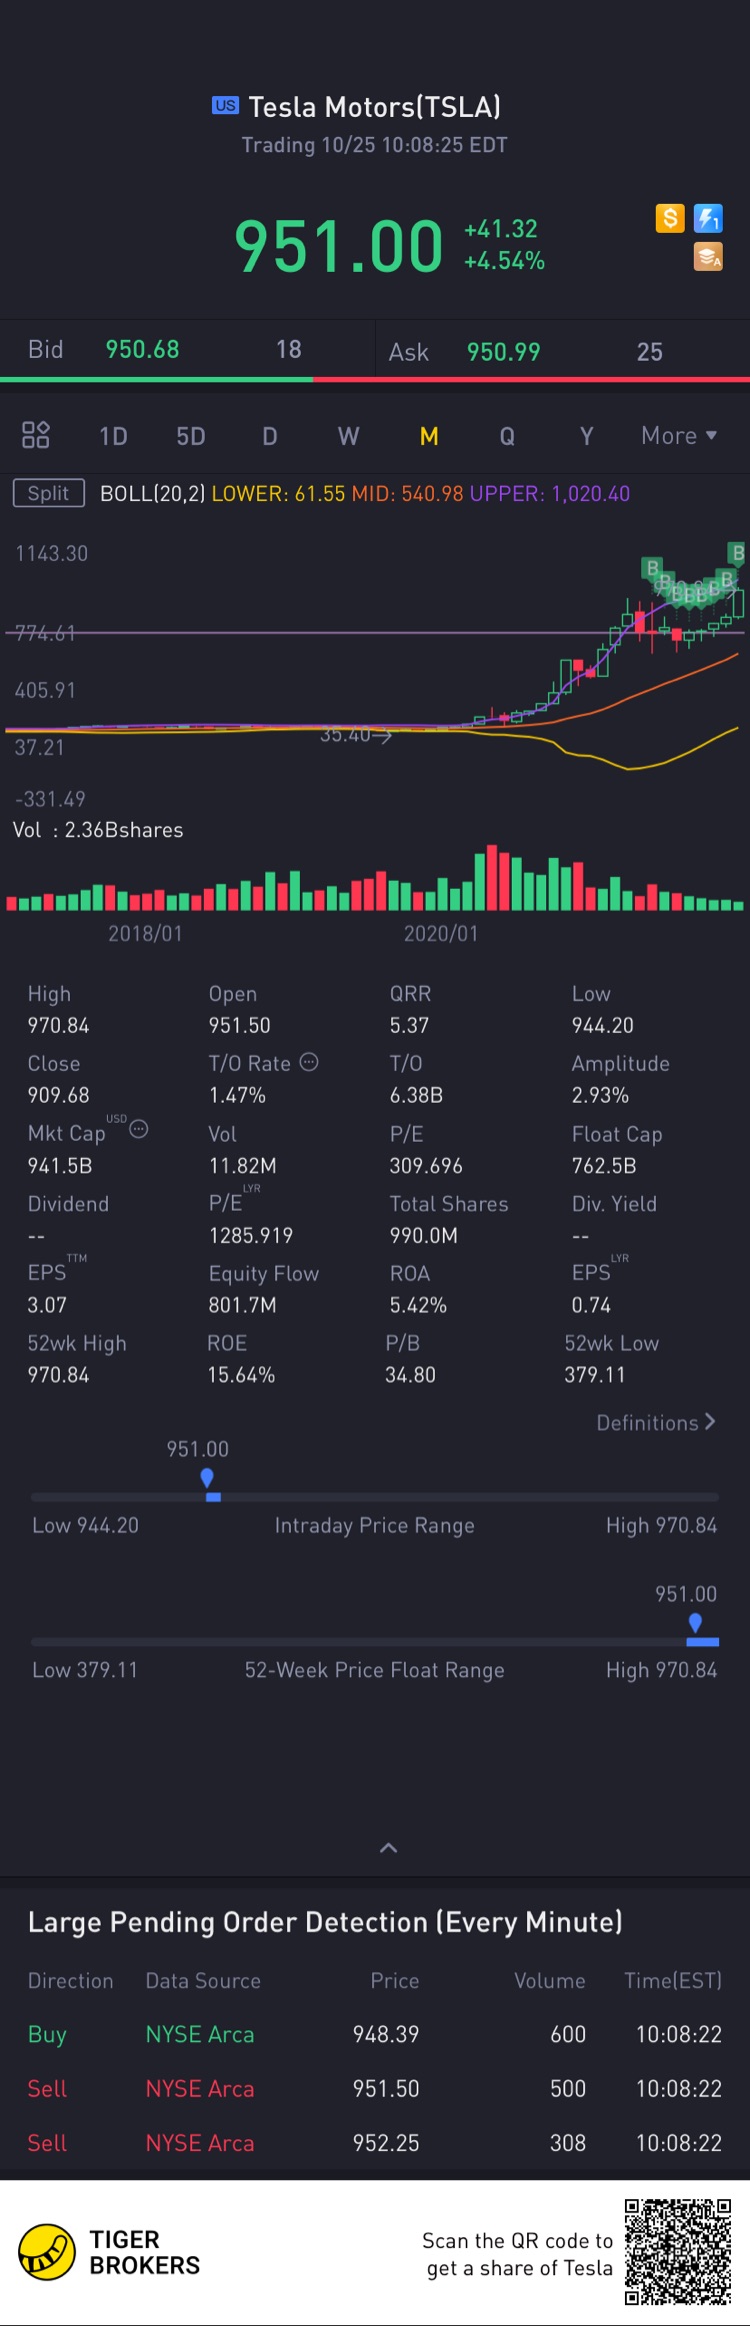Tap the 52wk Low value 379.11
The width and height of the screenshot is (750, 2326).
[594, 1375]
